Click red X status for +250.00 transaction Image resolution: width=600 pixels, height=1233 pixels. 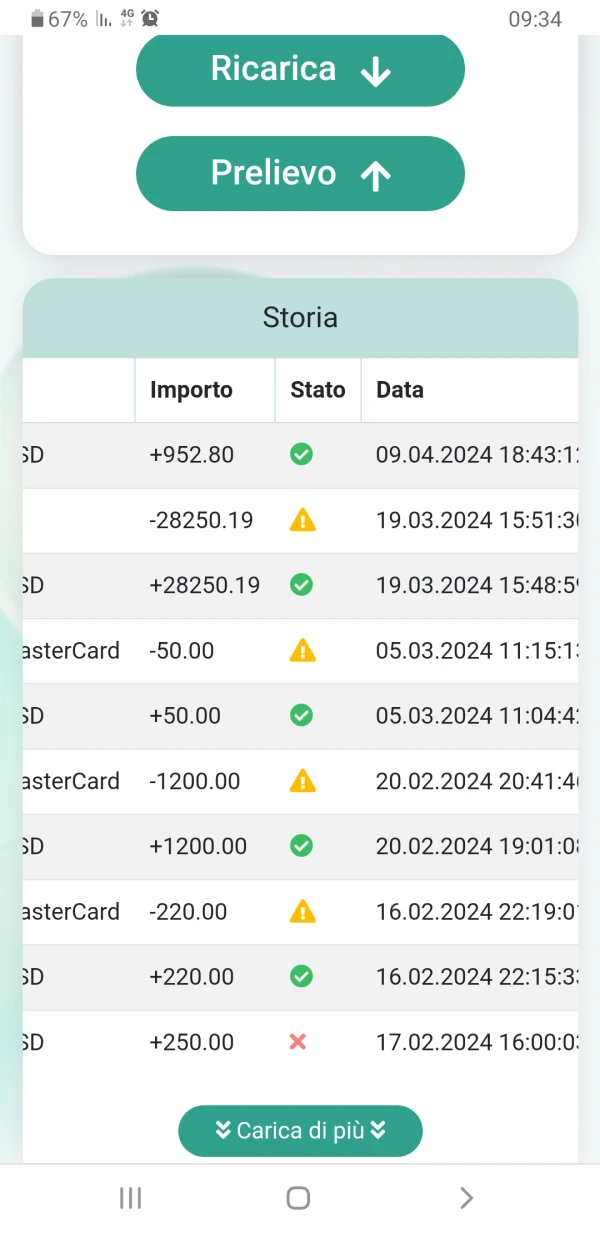click(298, 1042)
